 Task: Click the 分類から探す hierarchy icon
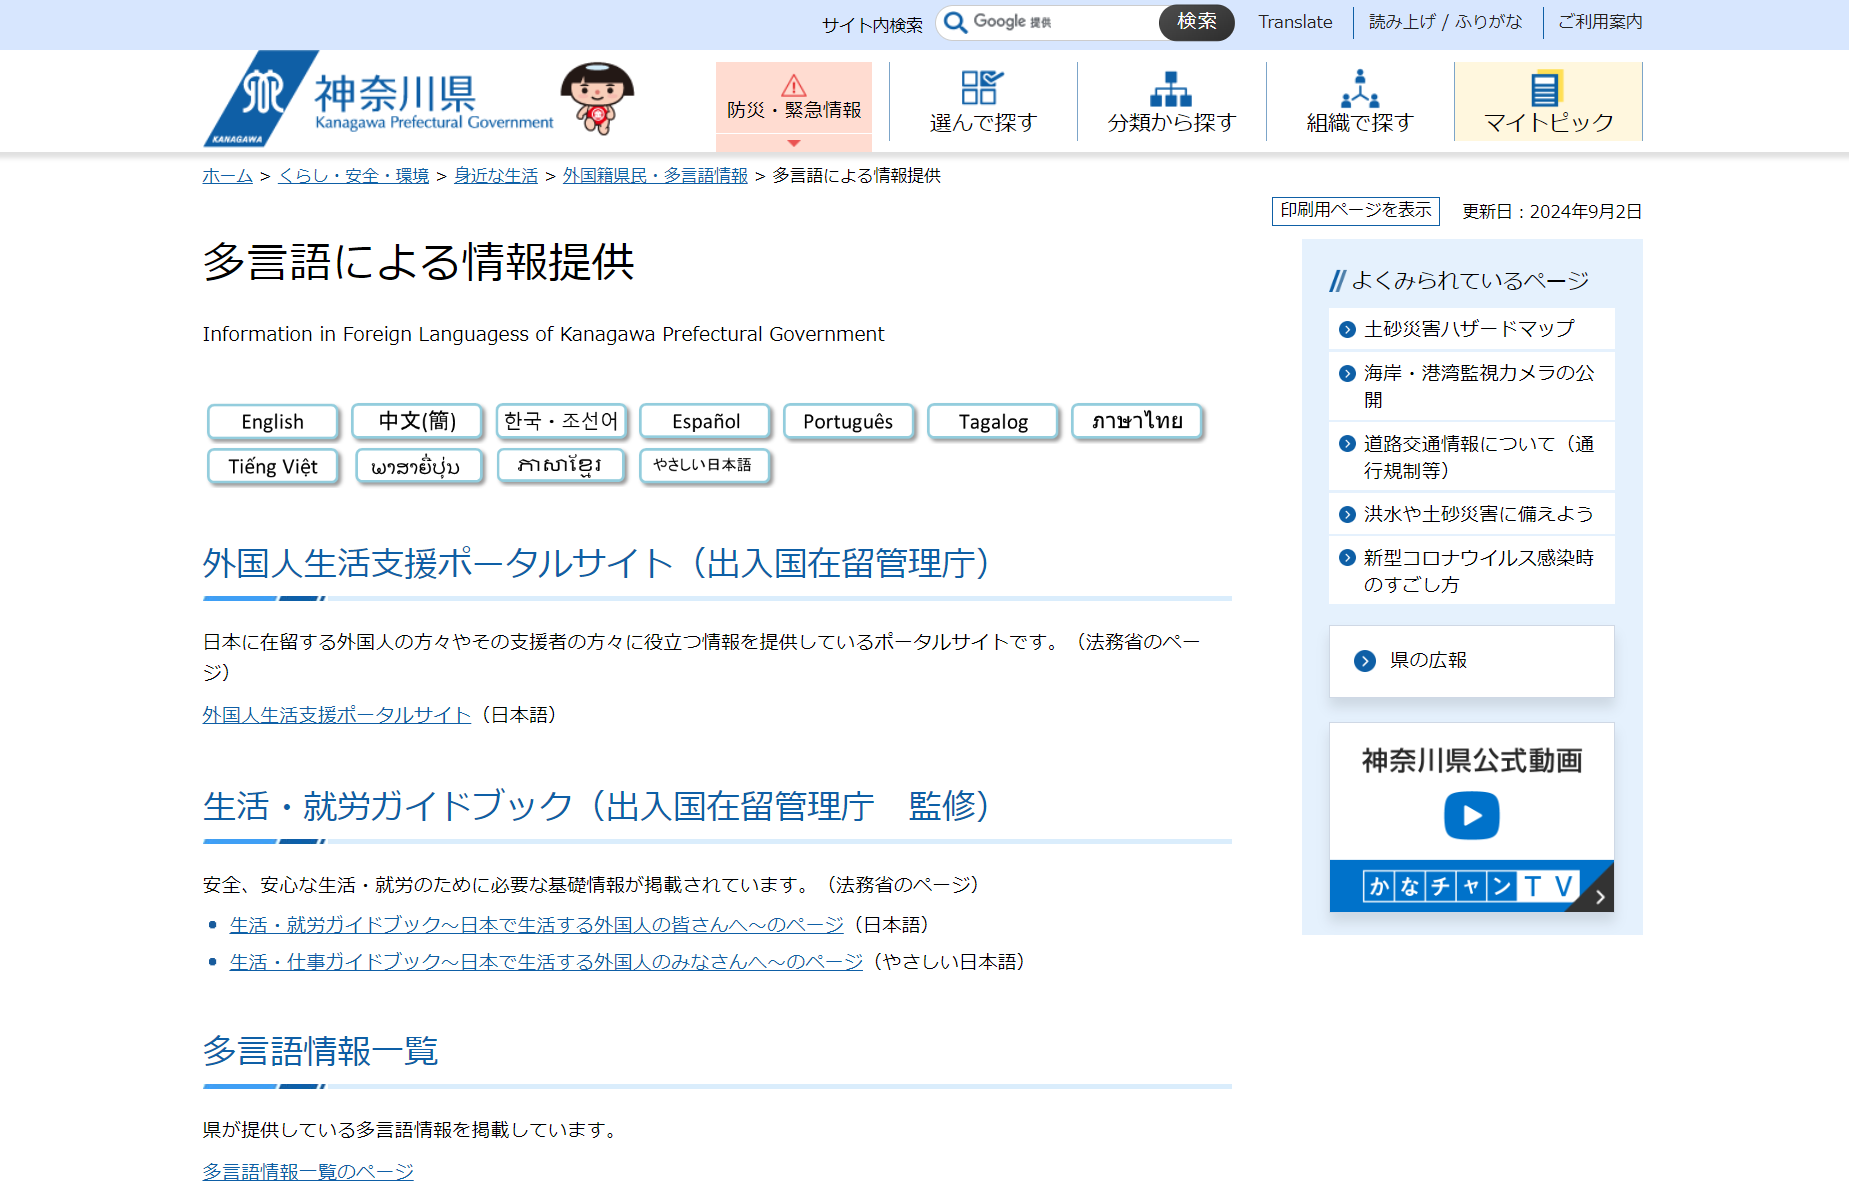click(1170, 88)
